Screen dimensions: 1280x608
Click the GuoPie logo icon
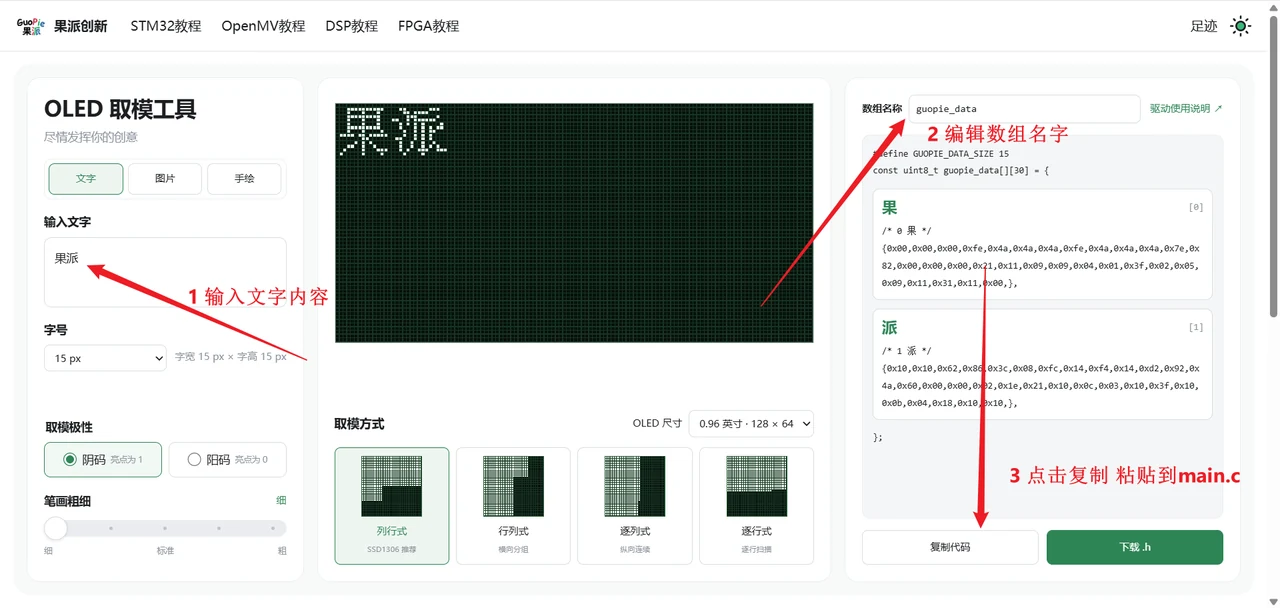(x=30, y=26)
